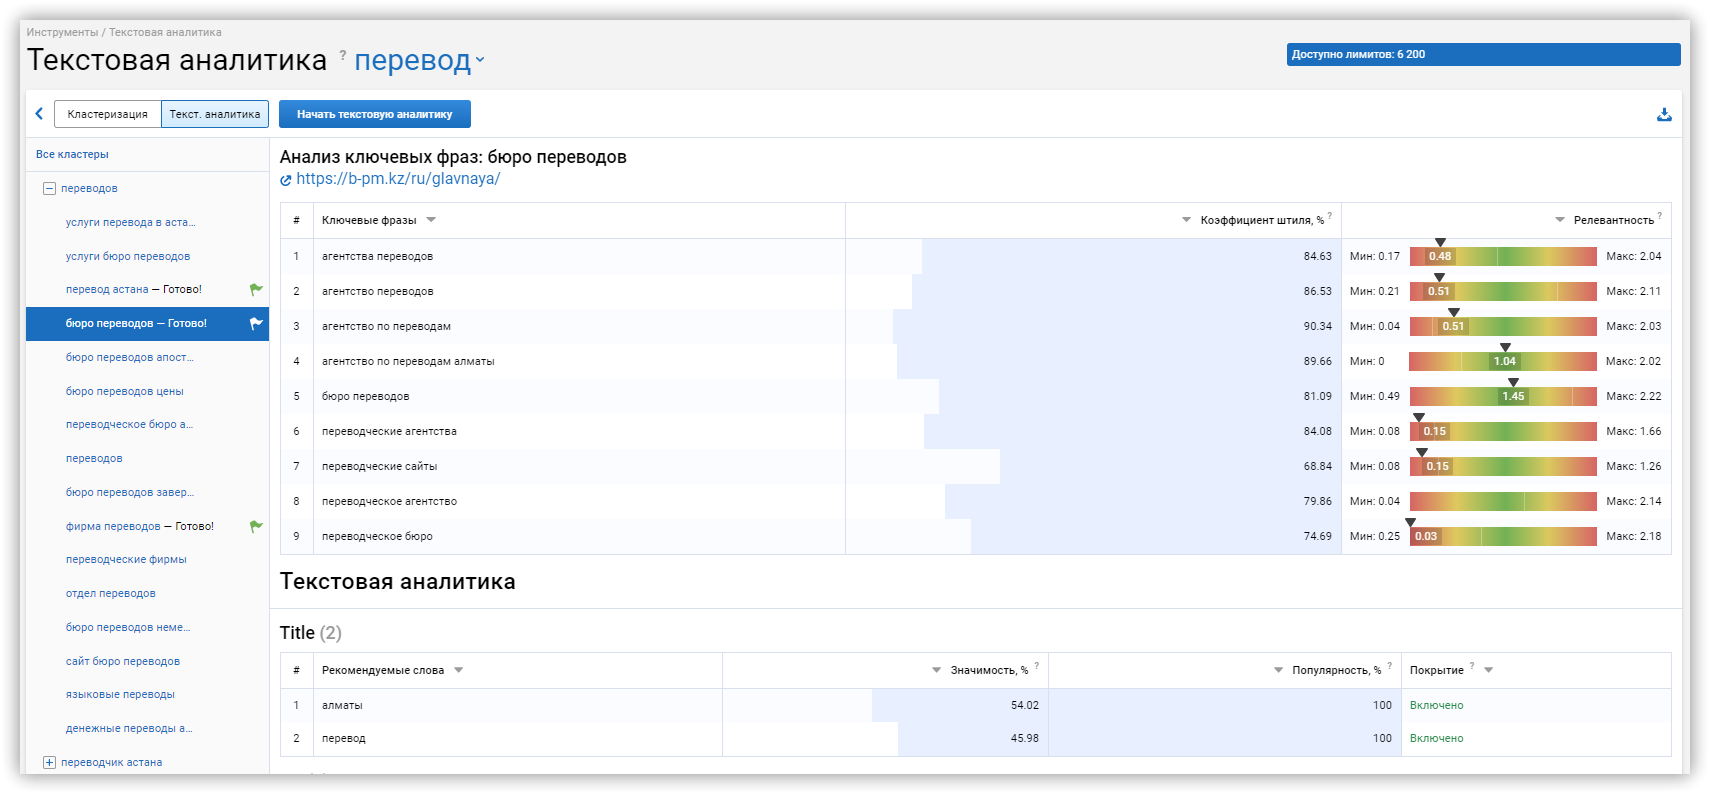Click help mark next to Значимость header

coord(1036,665)
